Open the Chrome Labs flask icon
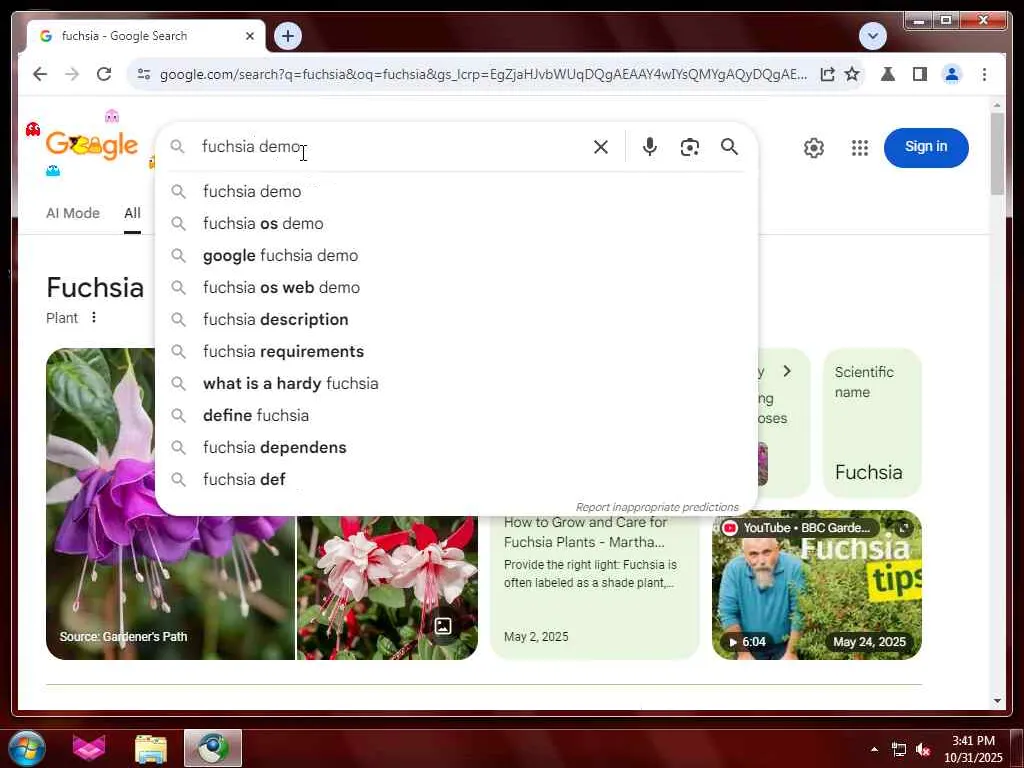The image size is (1024, 768). pos(888,74)
